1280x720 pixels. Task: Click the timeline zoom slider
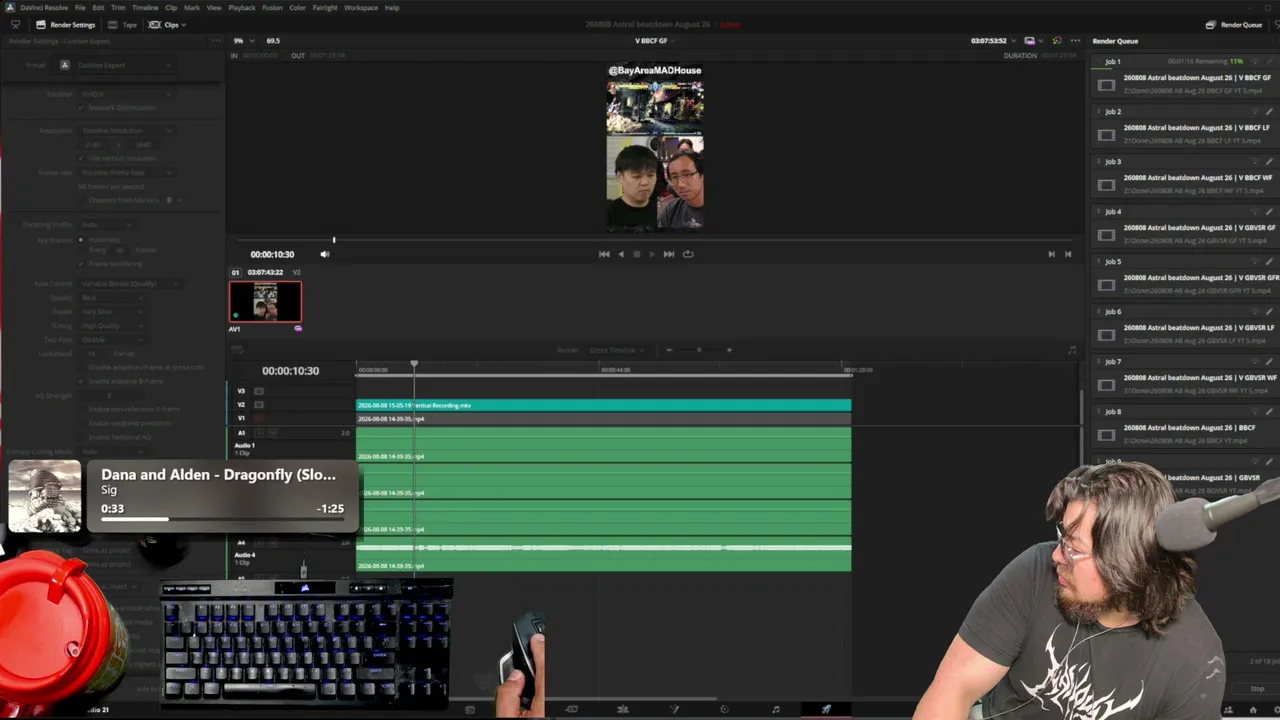[x=699, y=350]
